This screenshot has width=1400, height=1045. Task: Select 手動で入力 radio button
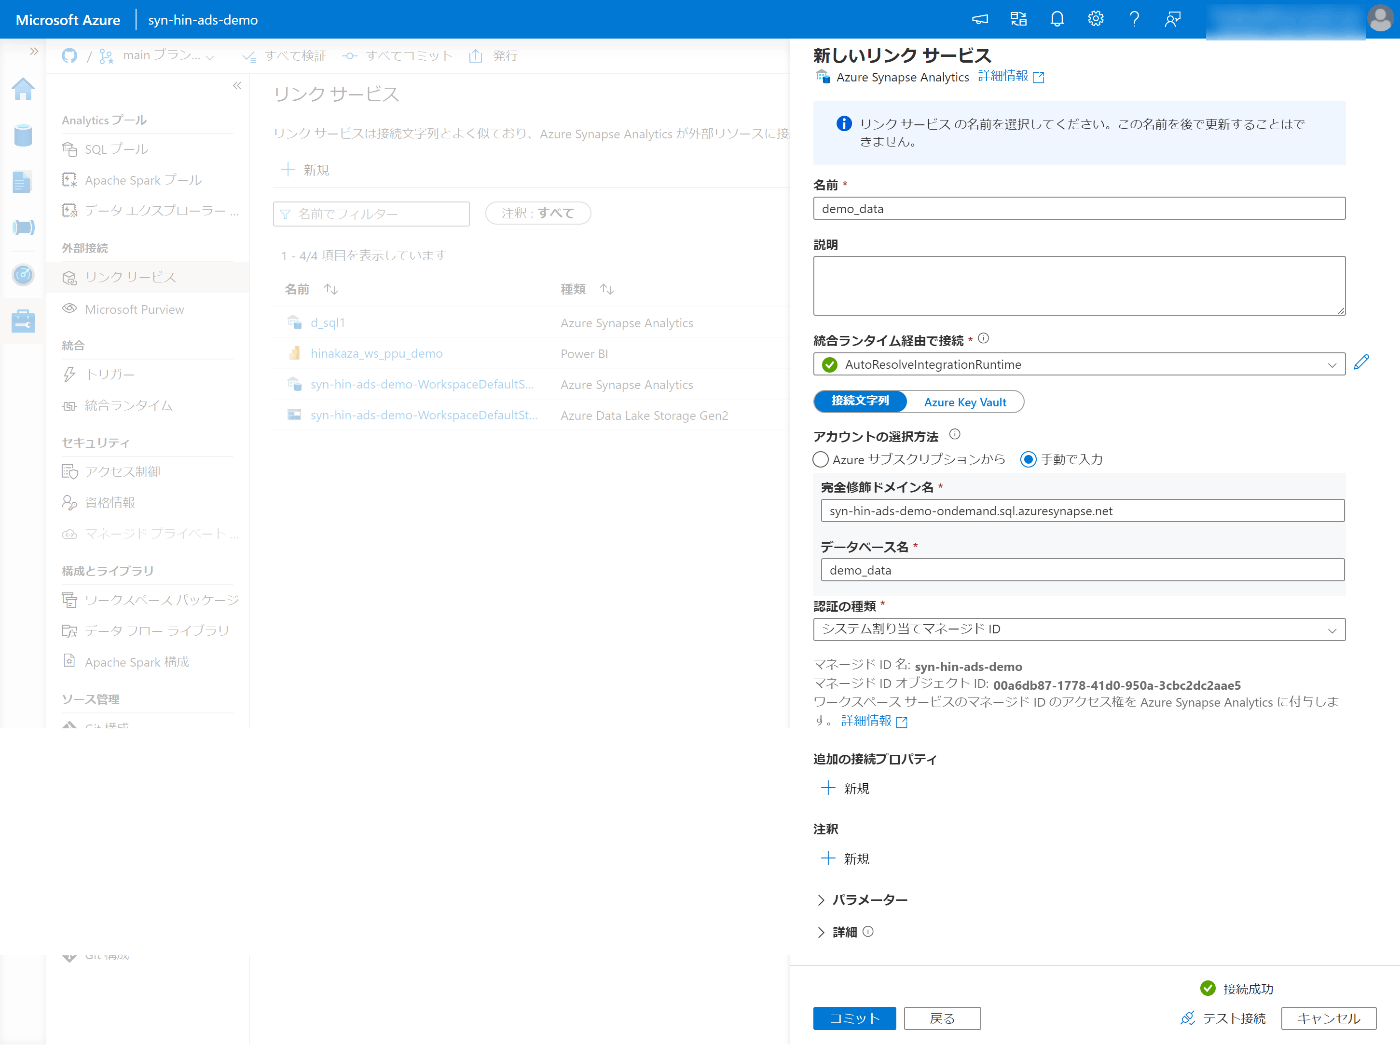pos(1028,459)
